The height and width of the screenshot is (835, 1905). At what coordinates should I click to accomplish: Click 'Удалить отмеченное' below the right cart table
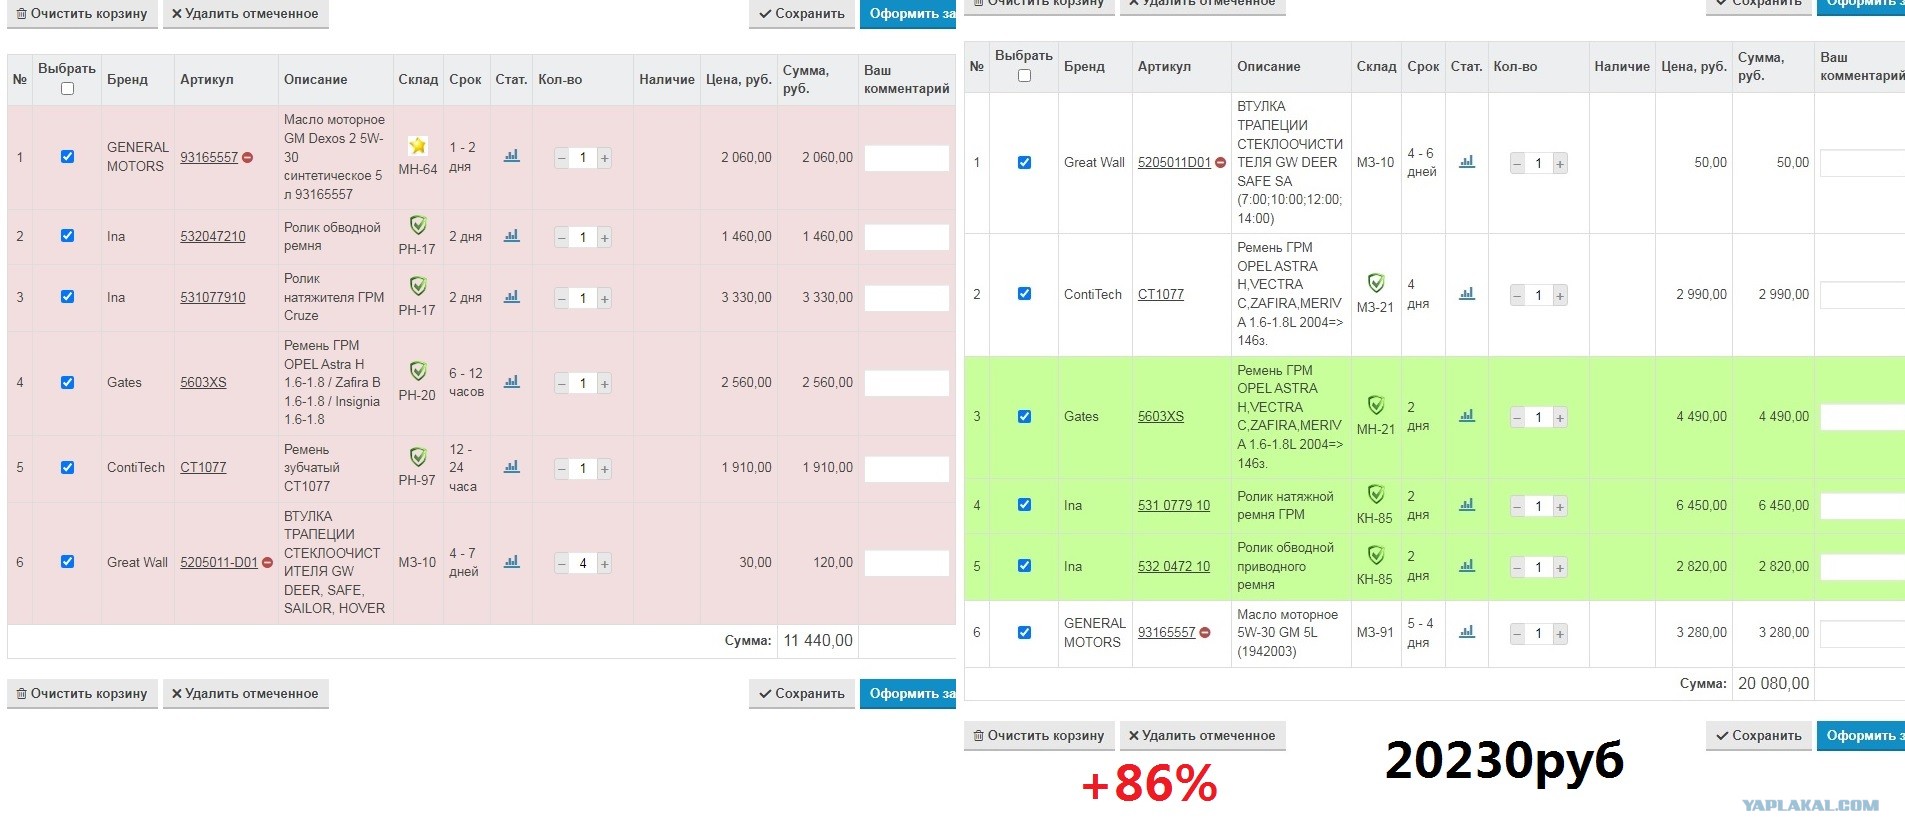point(1202,735)
